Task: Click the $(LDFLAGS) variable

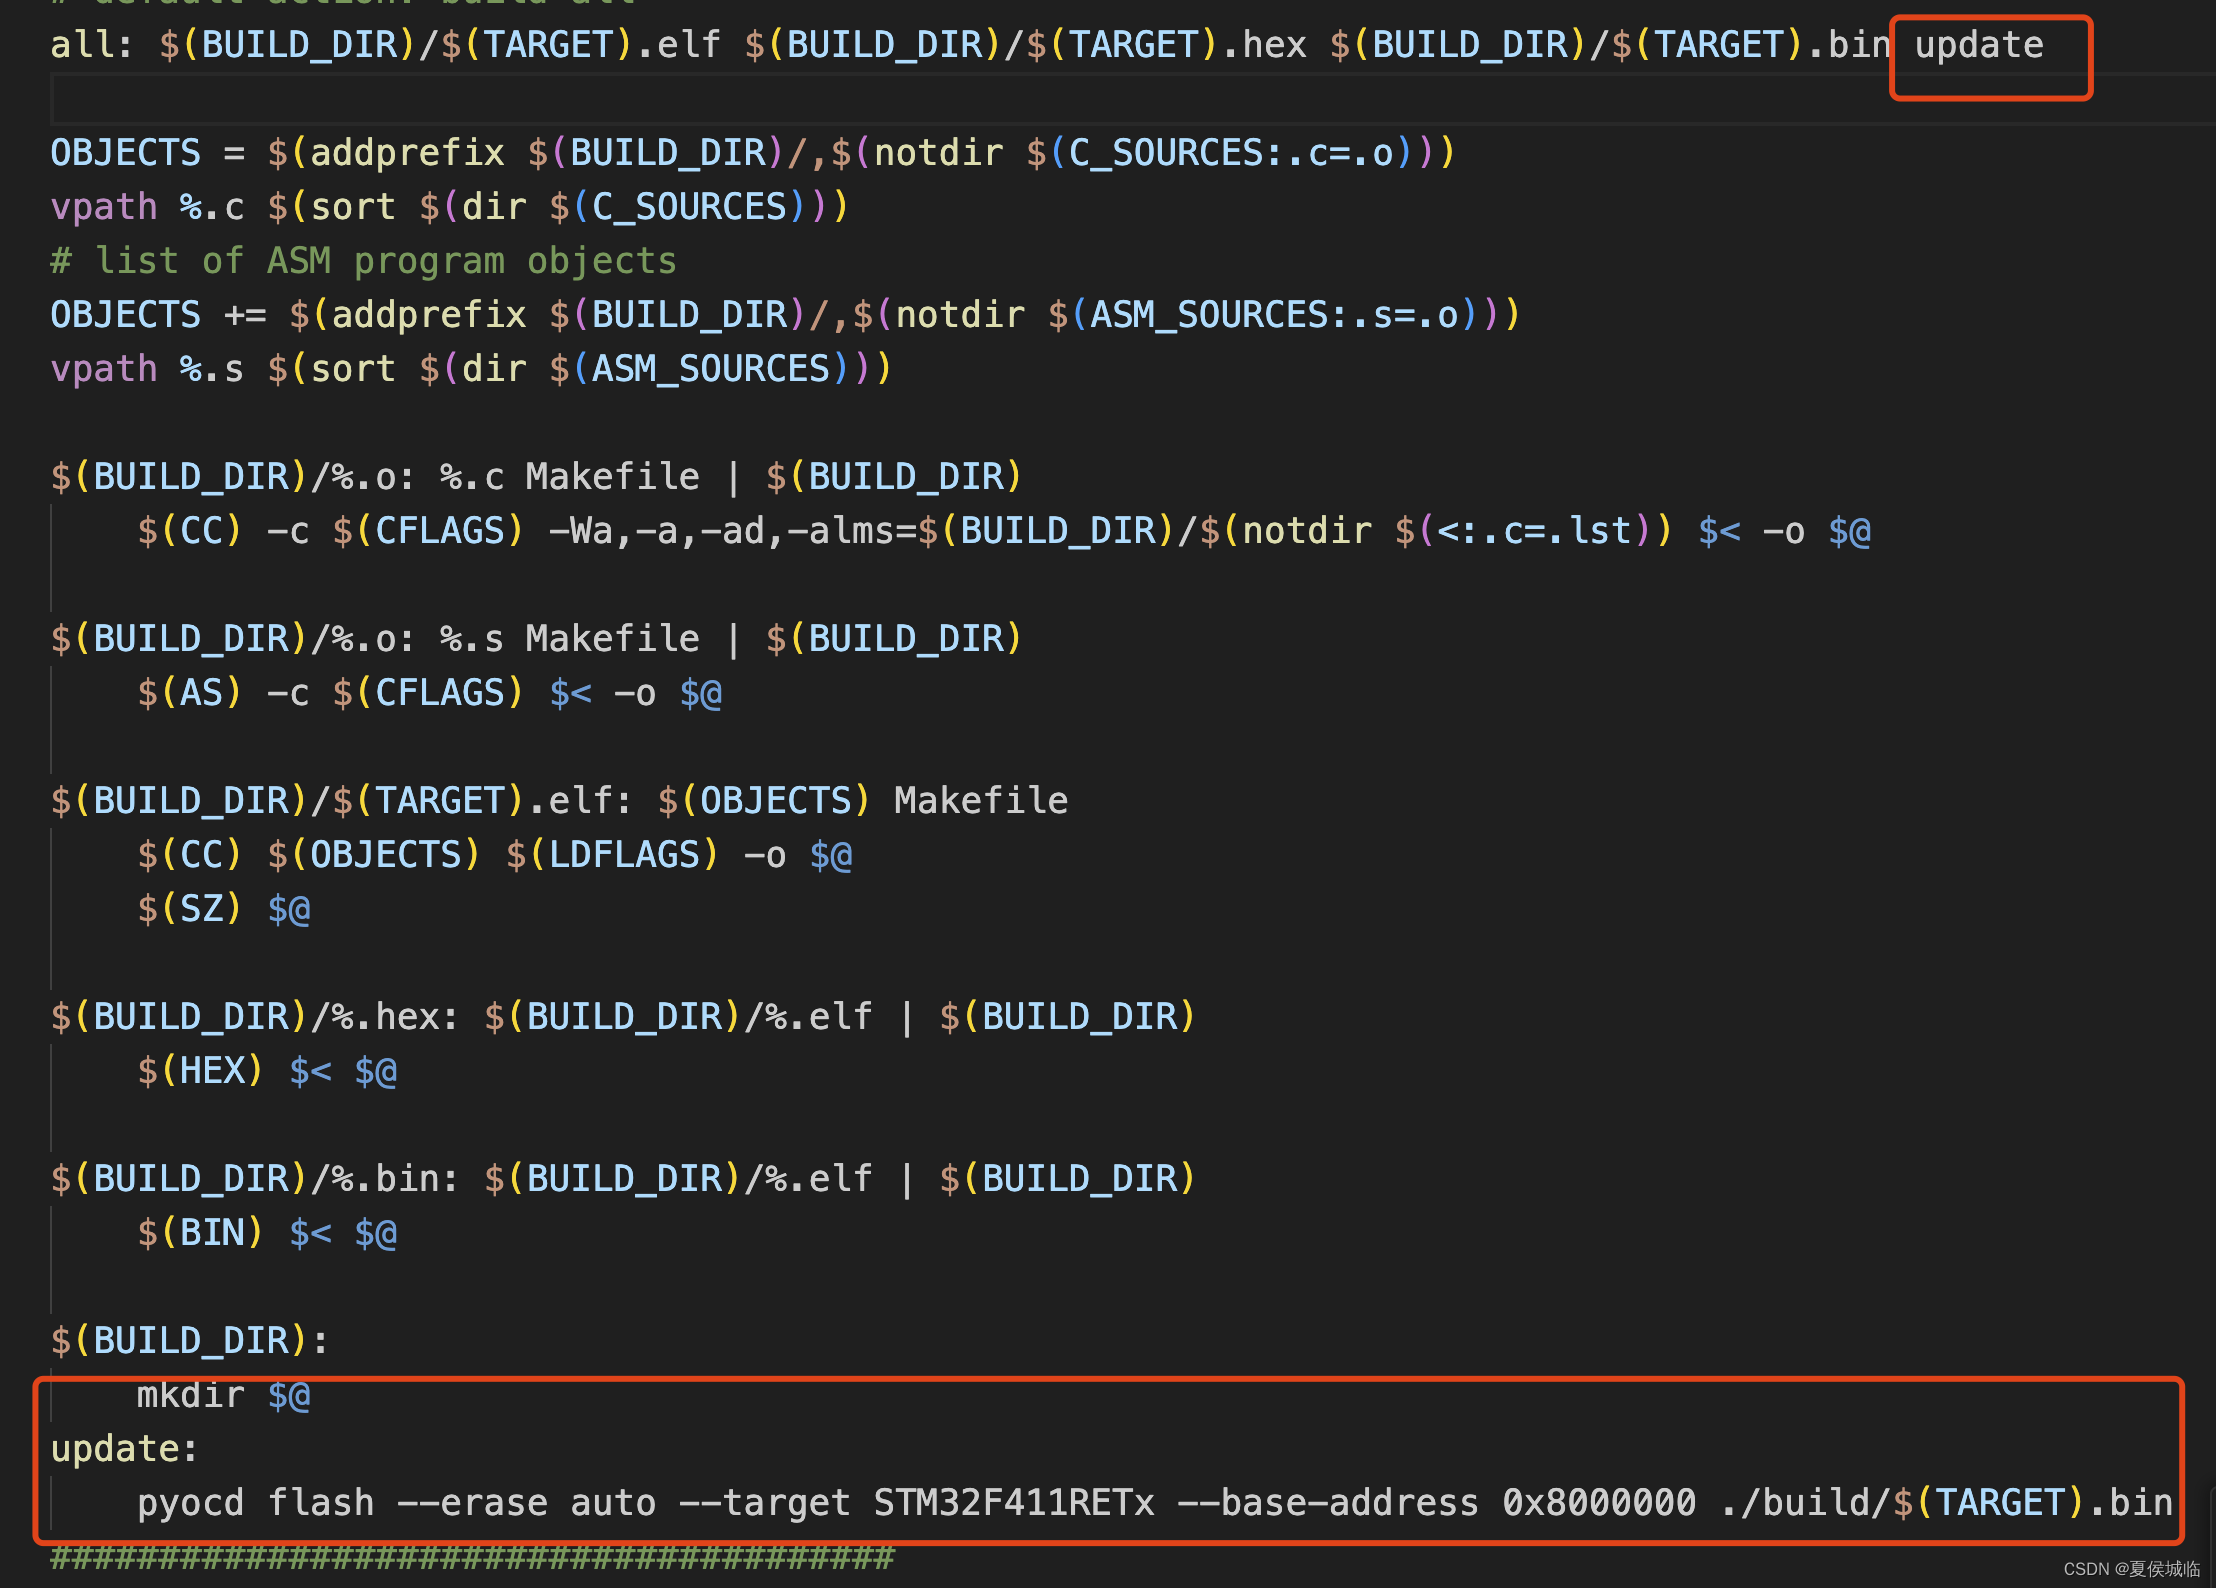Action: click(x=612, y=855)
